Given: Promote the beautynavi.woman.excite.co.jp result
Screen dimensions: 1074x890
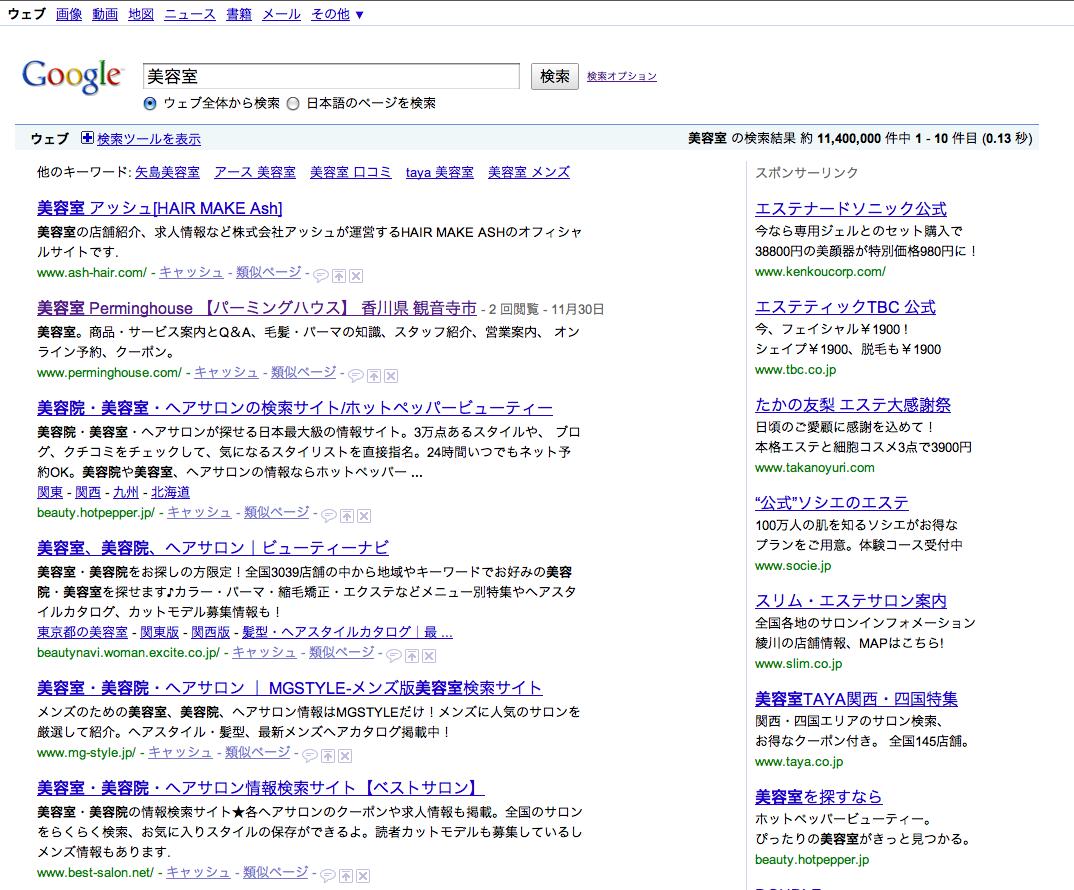Looking at the screenshot, I should [412, 656].
